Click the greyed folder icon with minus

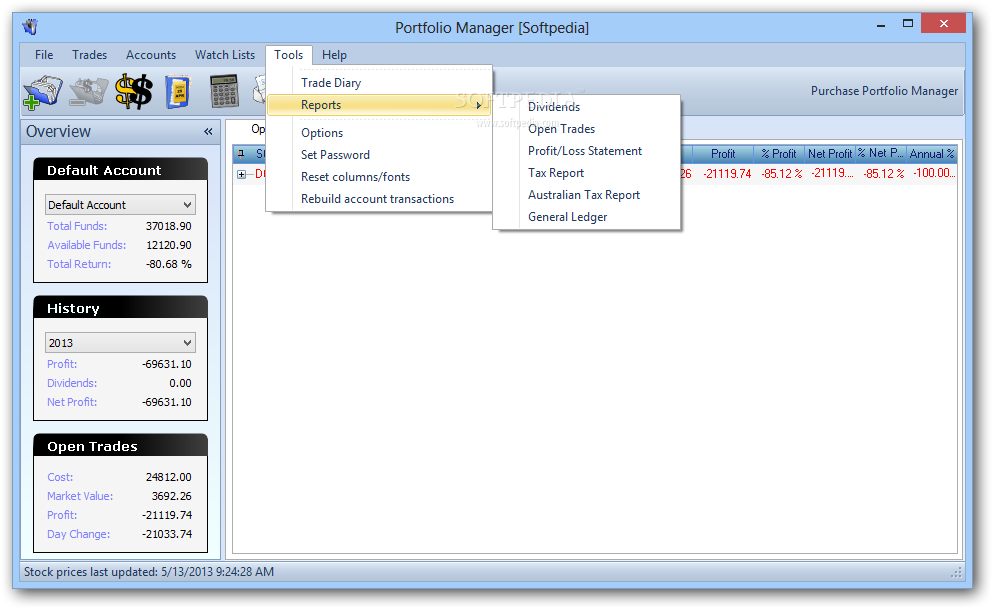tap(89, 92)
